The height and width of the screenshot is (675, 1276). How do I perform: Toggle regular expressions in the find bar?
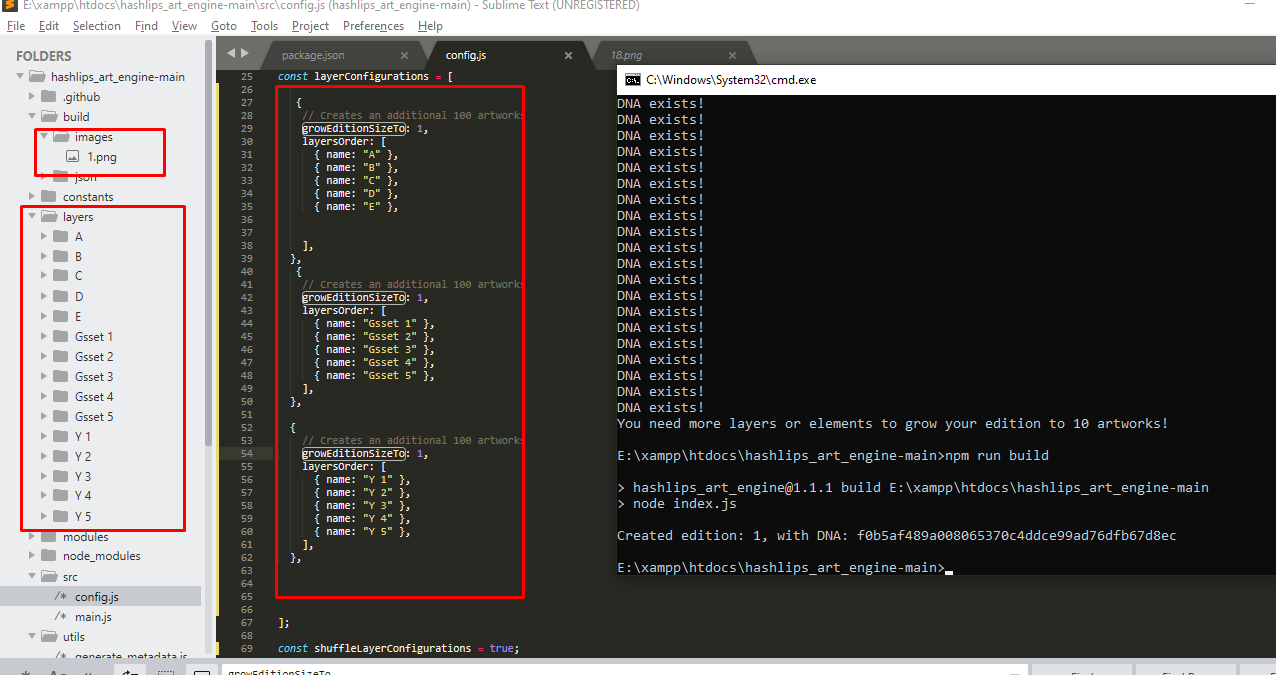(x=26, y=670)
